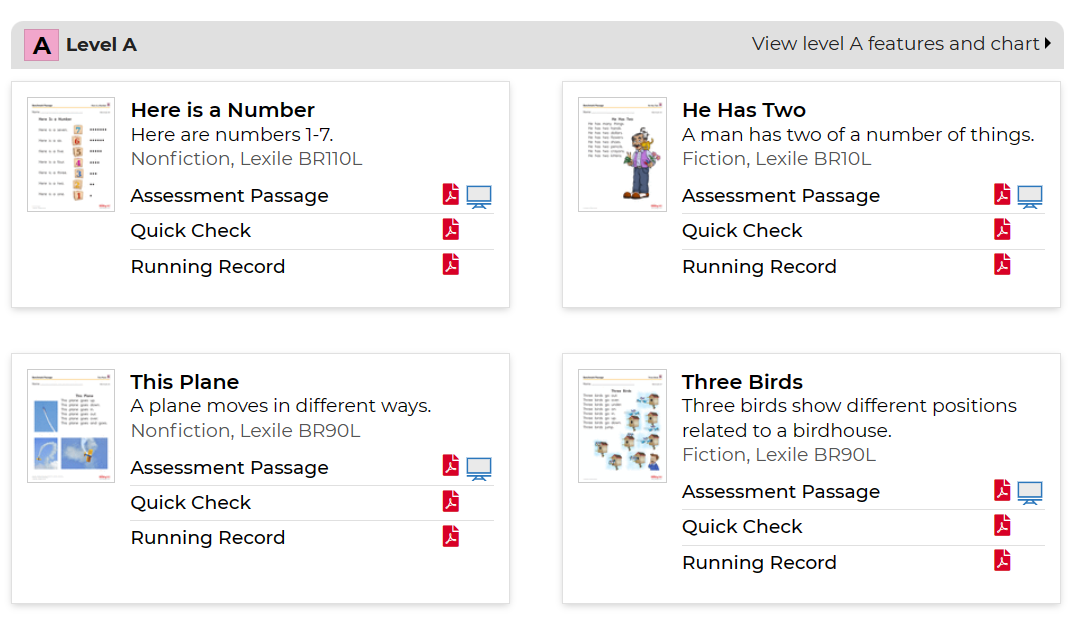
Task: Open Running Record PDF for He Has Two
Action: tap(1002, 265)
